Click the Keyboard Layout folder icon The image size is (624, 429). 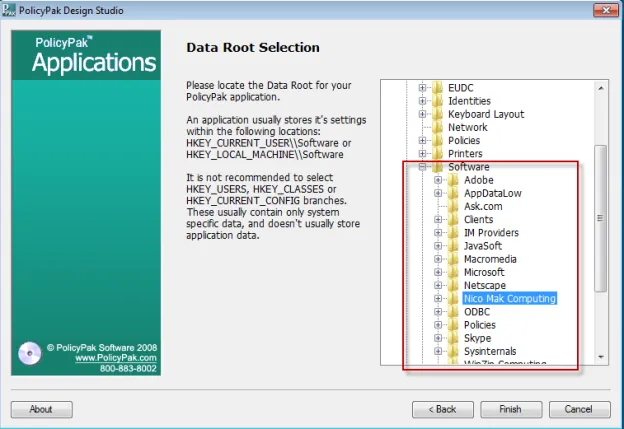pyautogui.click(x=437, y=114)
